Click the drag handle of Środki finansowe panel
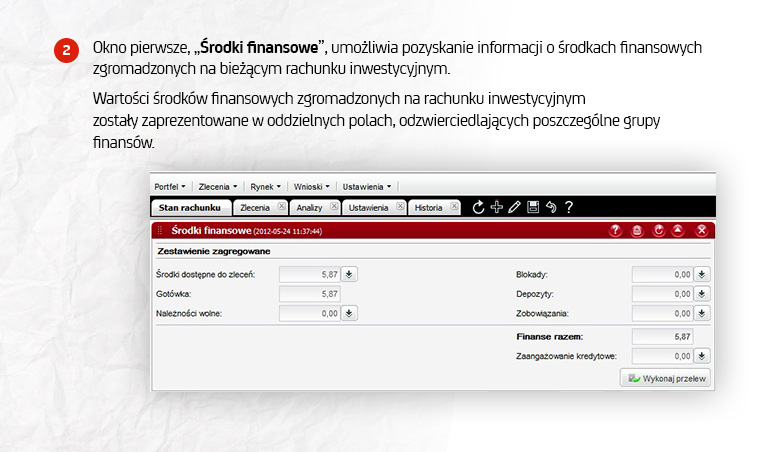759x452 pixels. pyautogui.click(x=160, y=230)
